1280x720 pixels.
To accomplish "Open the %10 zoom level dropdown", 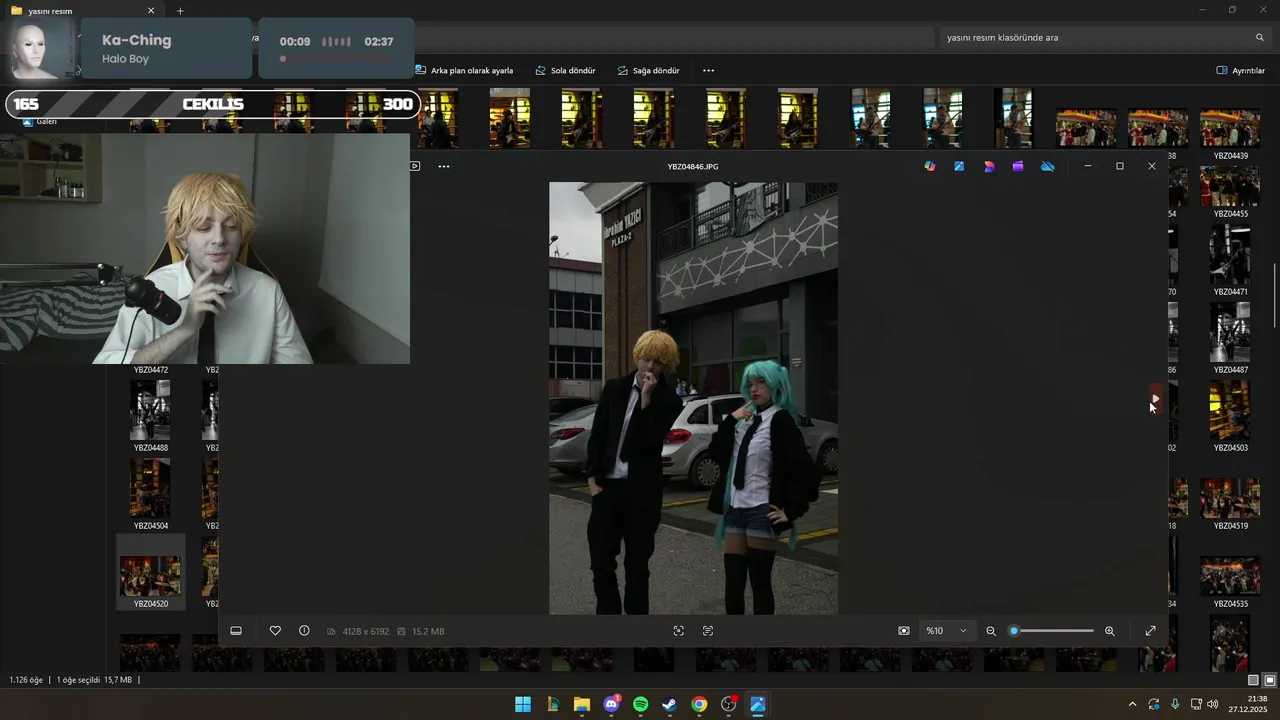I will point(947,631).
